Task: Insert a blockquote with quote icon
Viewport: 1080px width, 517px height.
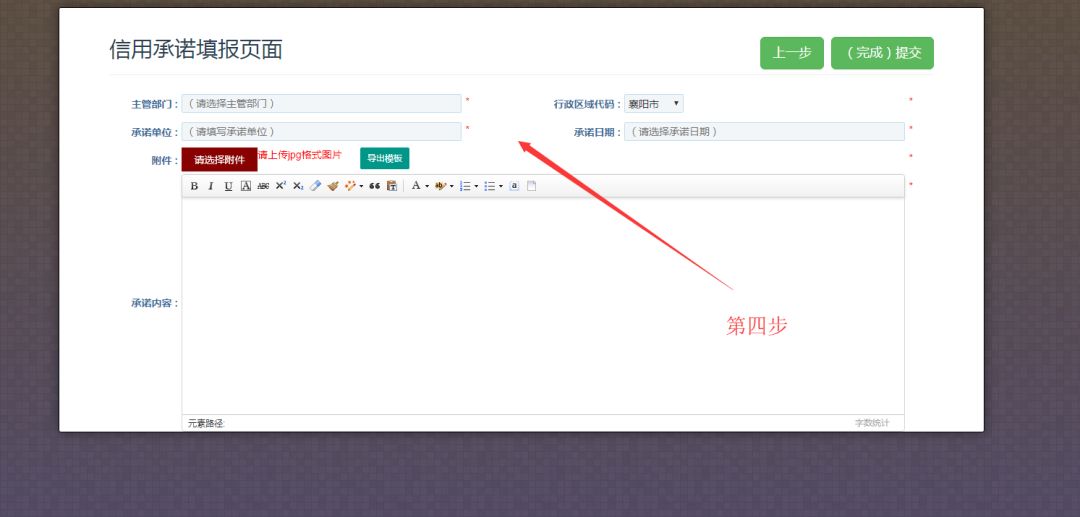Action: (x=375, y=186)
